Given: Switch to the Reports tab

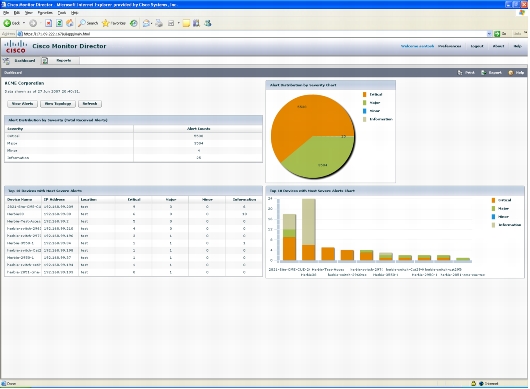Looking at the screenshot, I should coord(64,61).
